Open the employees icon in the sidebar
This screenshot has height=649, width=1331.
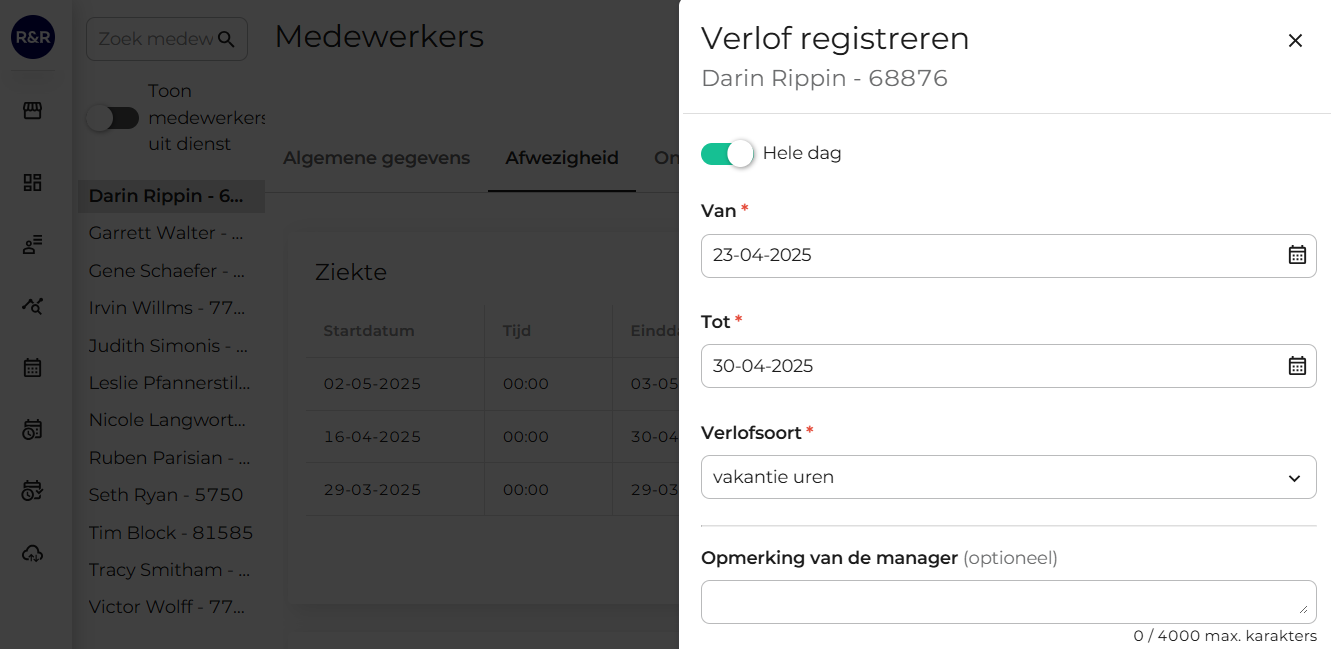pos(33,243)
